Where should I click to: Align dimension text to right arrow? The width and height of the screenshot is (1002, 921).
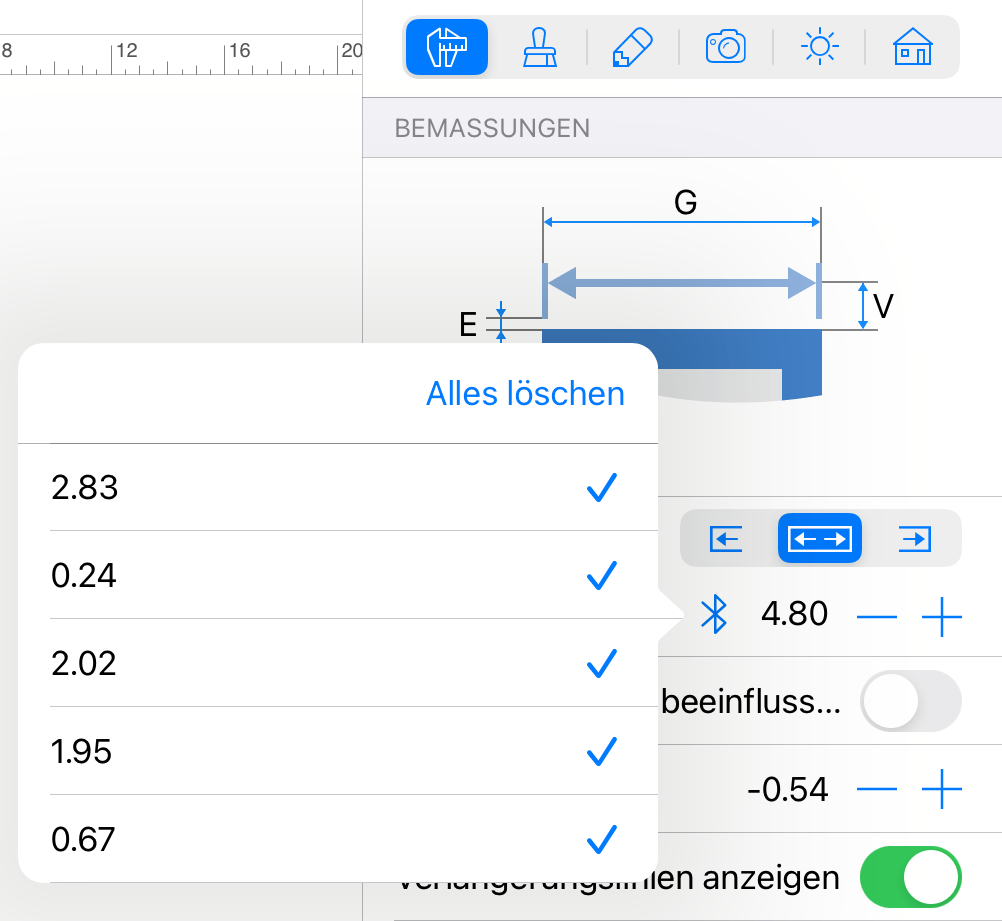pos(914,539)
